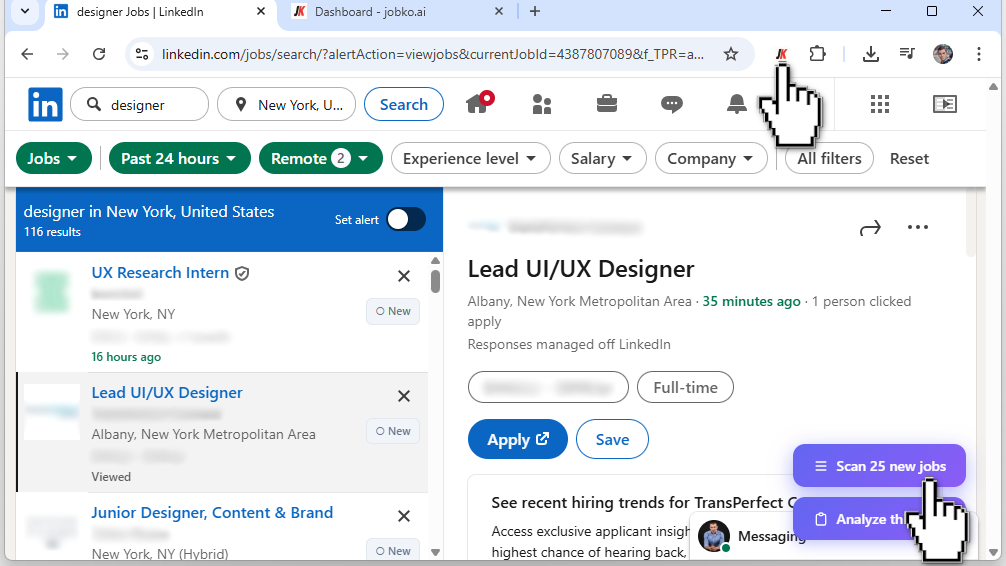Dismiss the UX Research Intern job
1006x566 pixels.
[404, 276]
